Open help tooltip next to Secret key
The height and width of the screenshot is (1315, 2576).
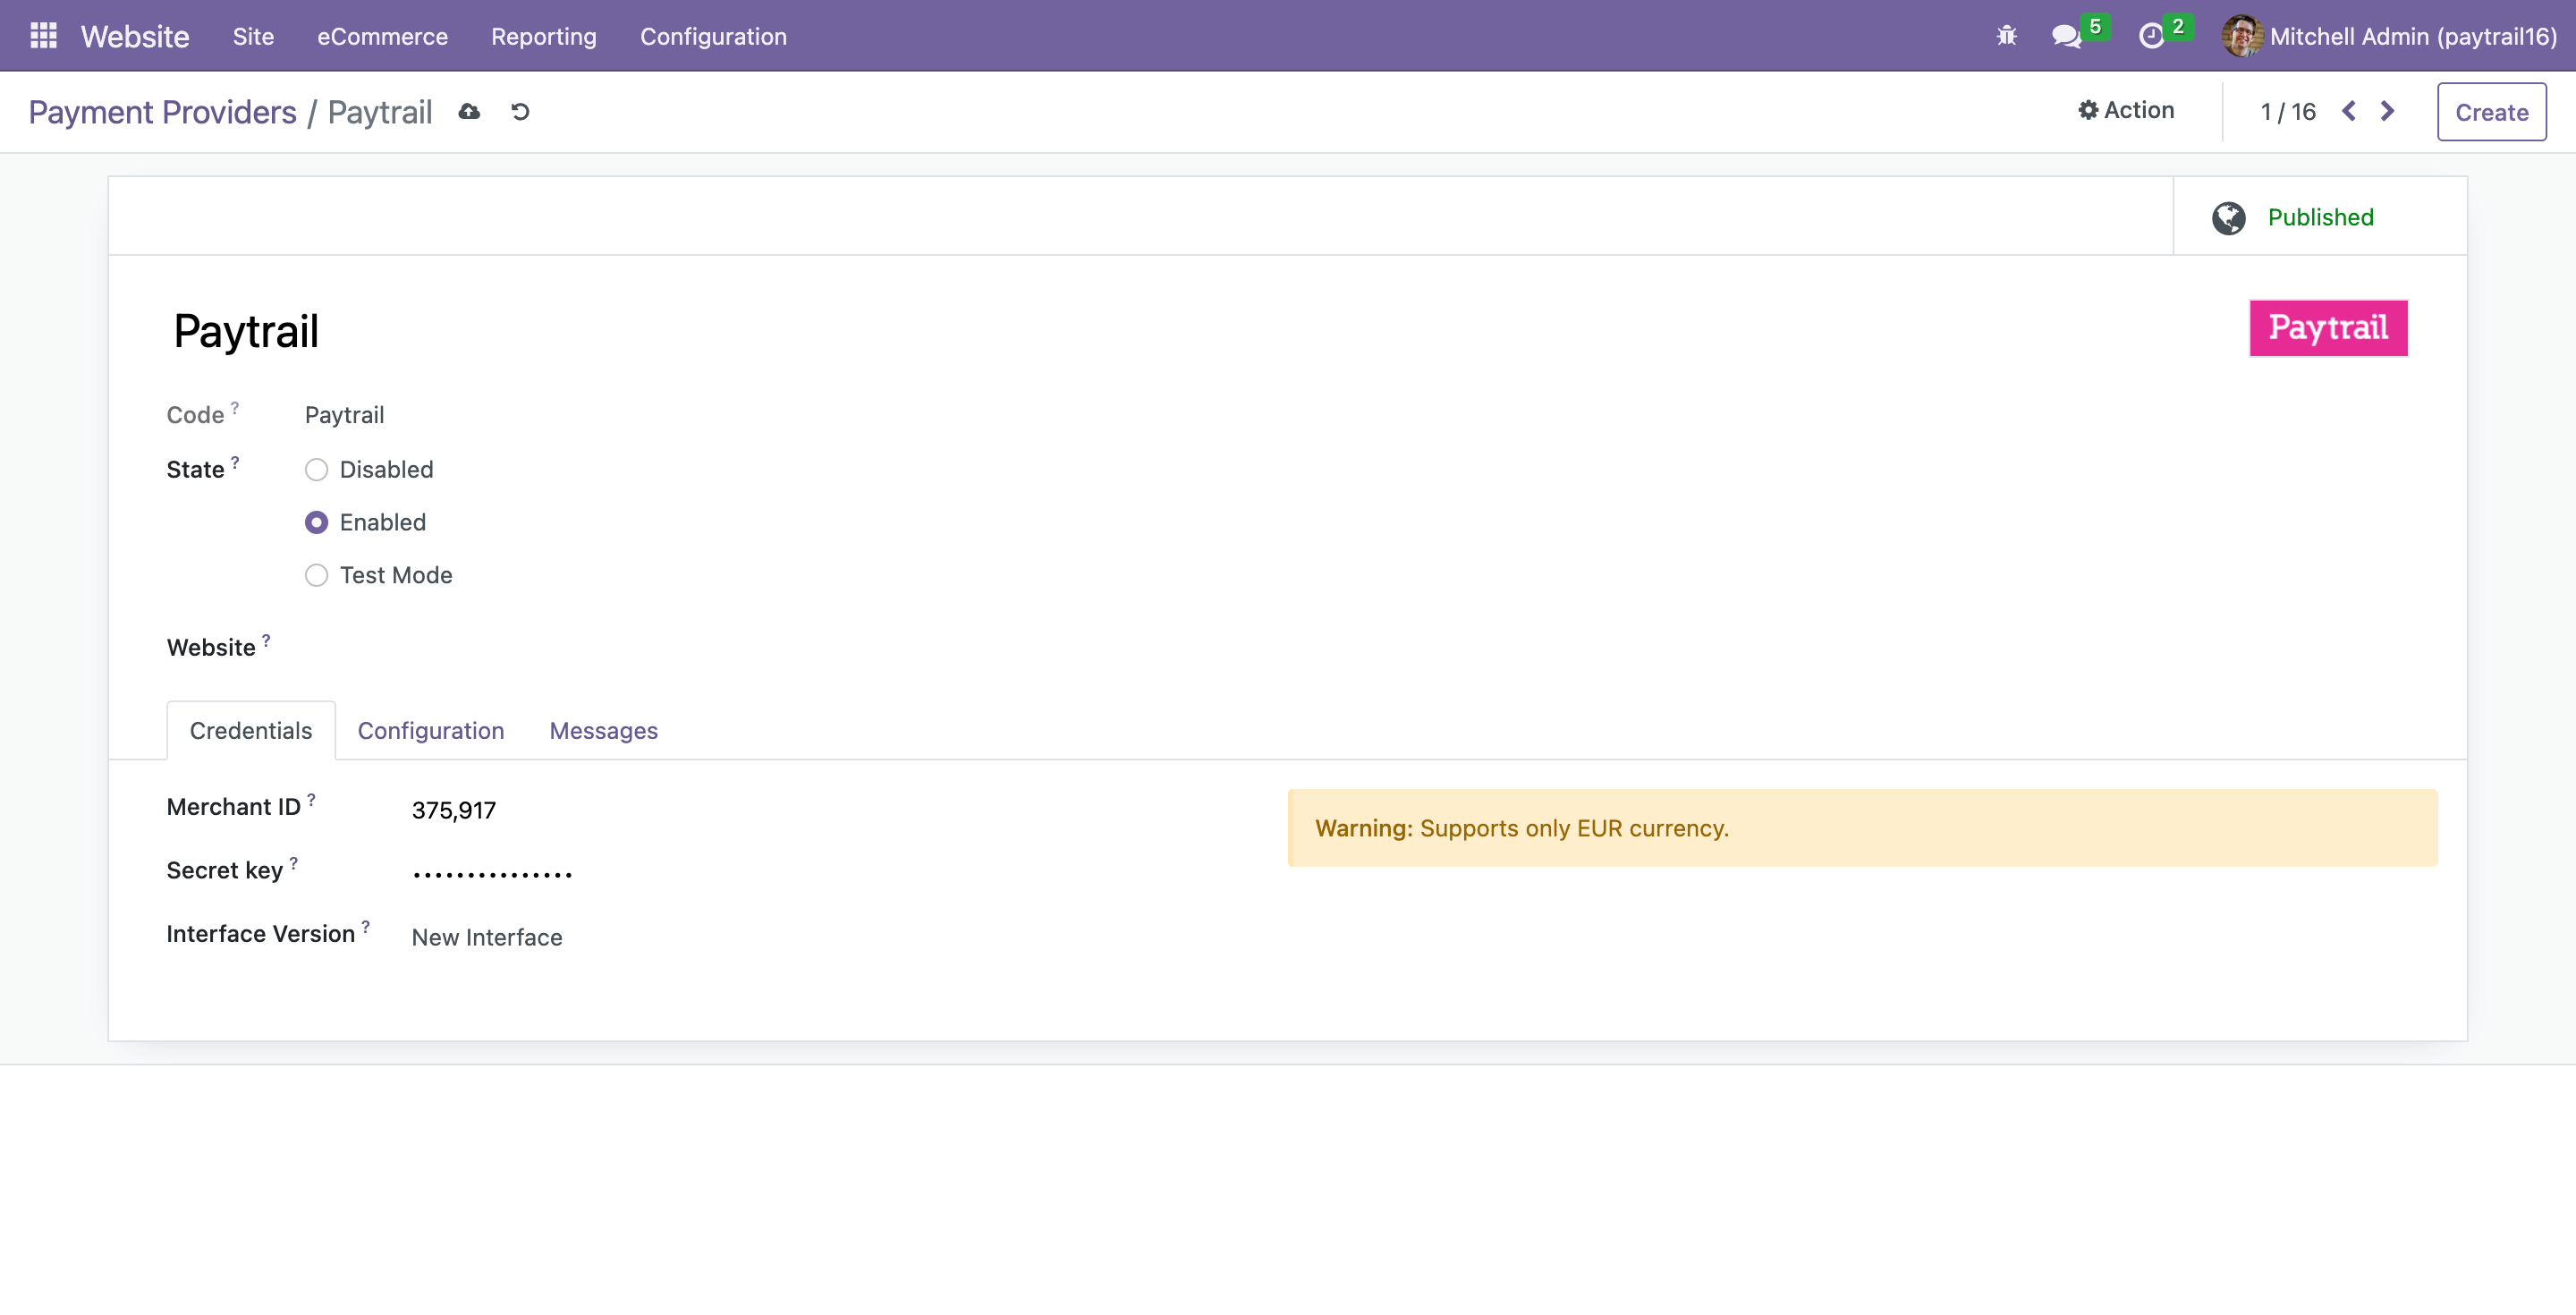click(293, 862)
